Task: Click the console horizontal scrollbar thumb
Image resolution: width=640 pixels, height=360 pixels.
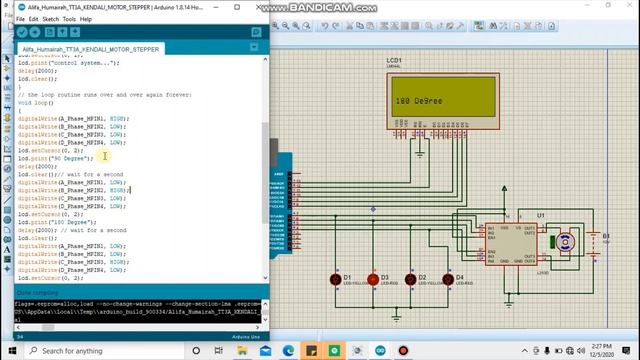Action: click(48, 327)
